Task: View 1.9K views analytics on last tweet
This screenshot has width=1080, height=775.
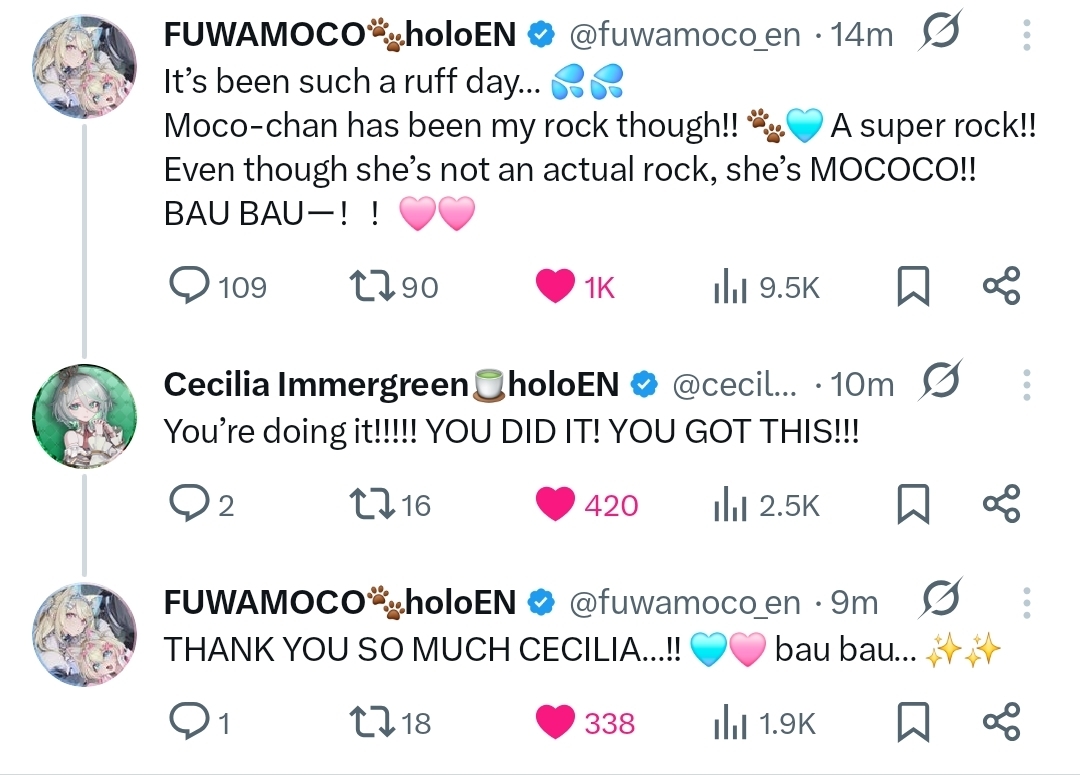Action: [x=731, y=723]
